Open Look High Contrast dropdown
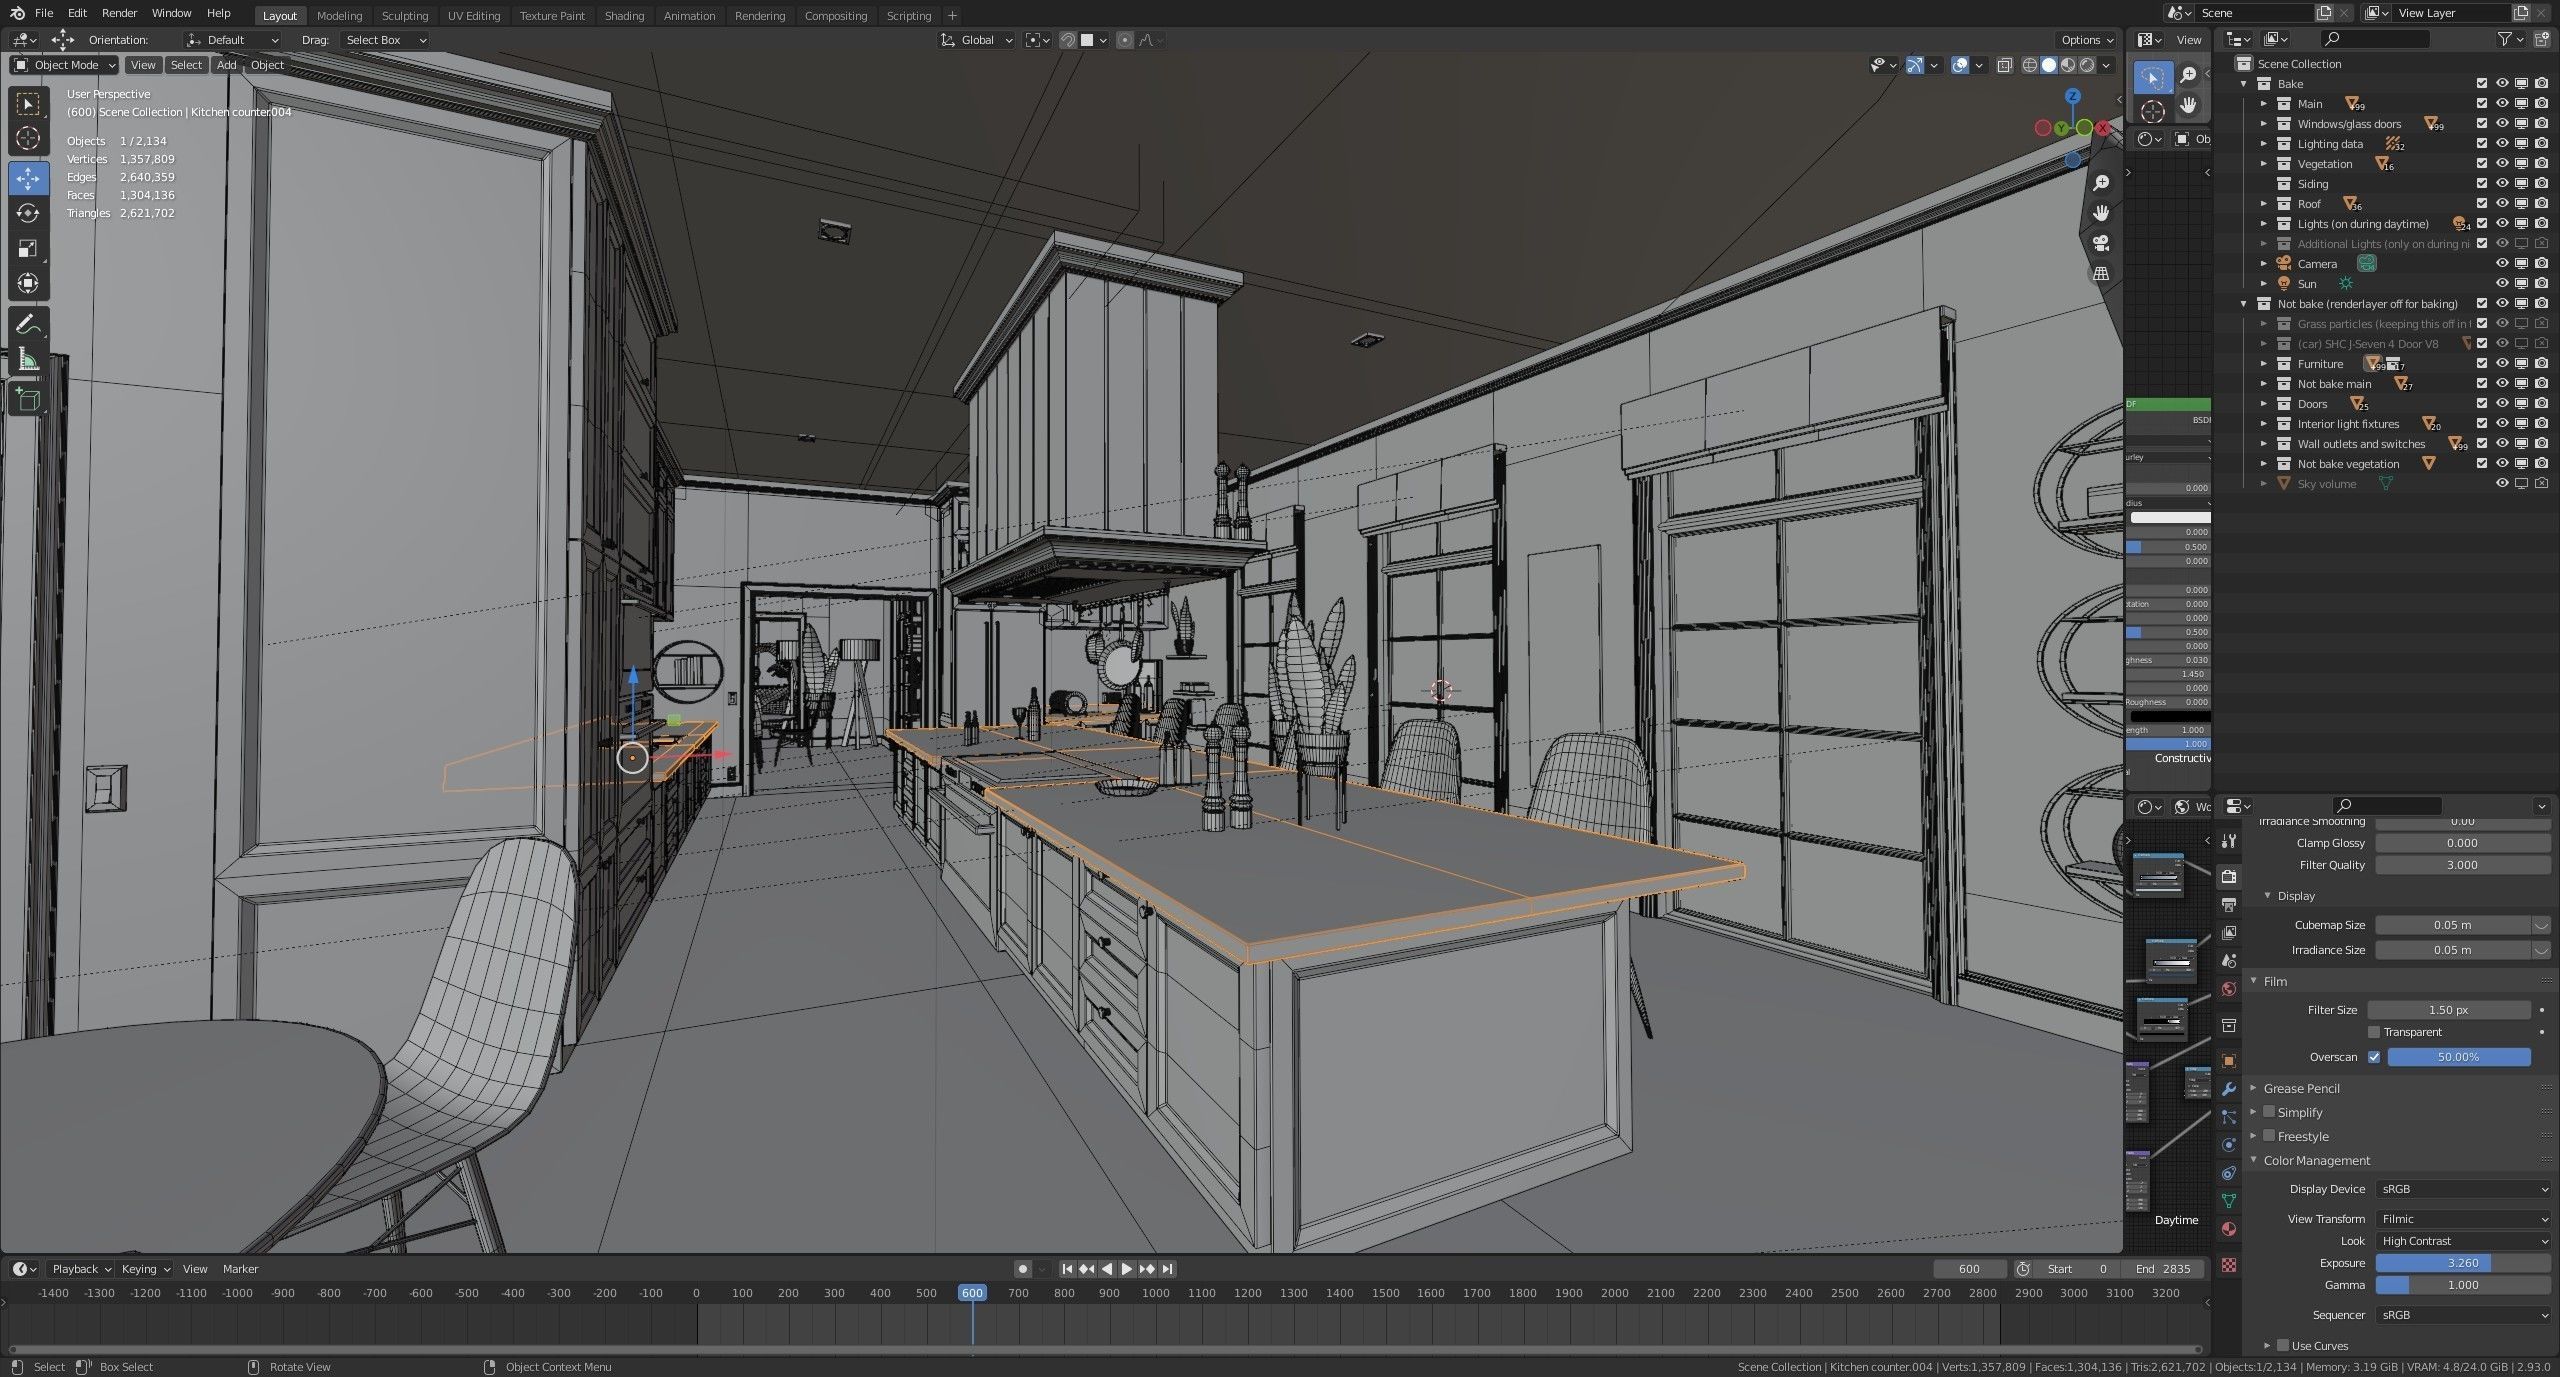The image size is (2560, 1377). pyautogui.click(x=2463, y=1241)
